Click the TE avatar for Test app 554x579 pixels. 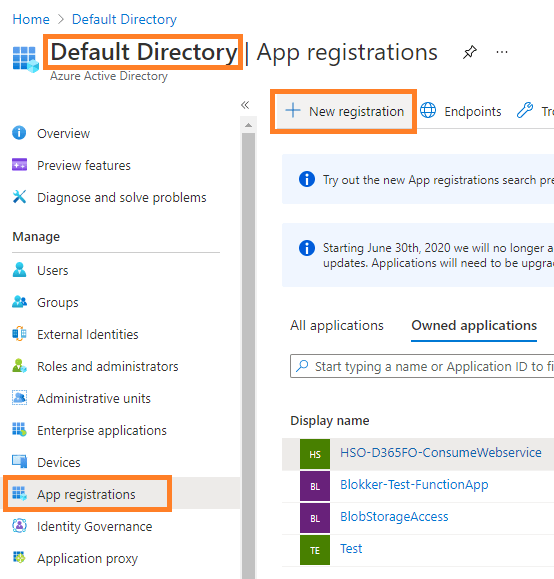(x=315, y=550)
